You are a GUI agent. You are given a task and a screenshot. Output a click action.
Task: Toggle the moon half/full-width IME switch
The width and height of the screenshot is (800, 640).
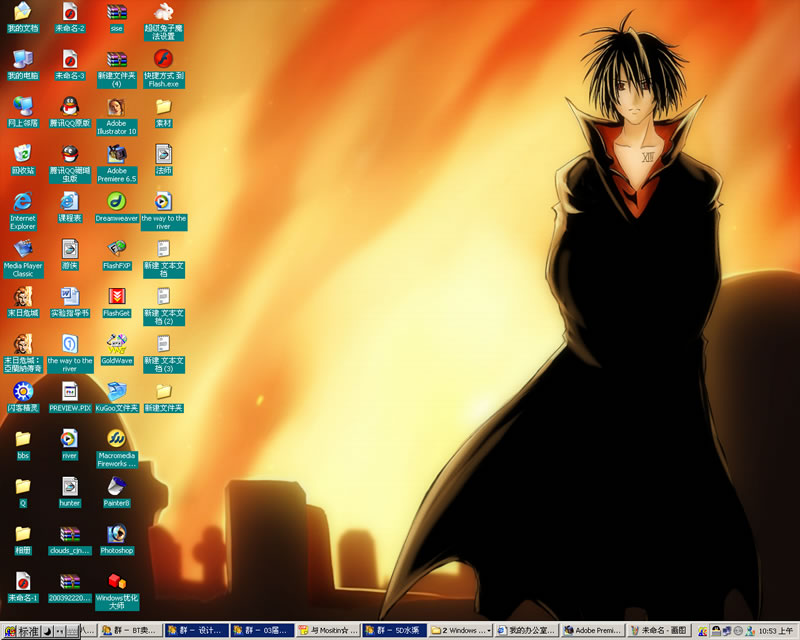pos(47,631)
